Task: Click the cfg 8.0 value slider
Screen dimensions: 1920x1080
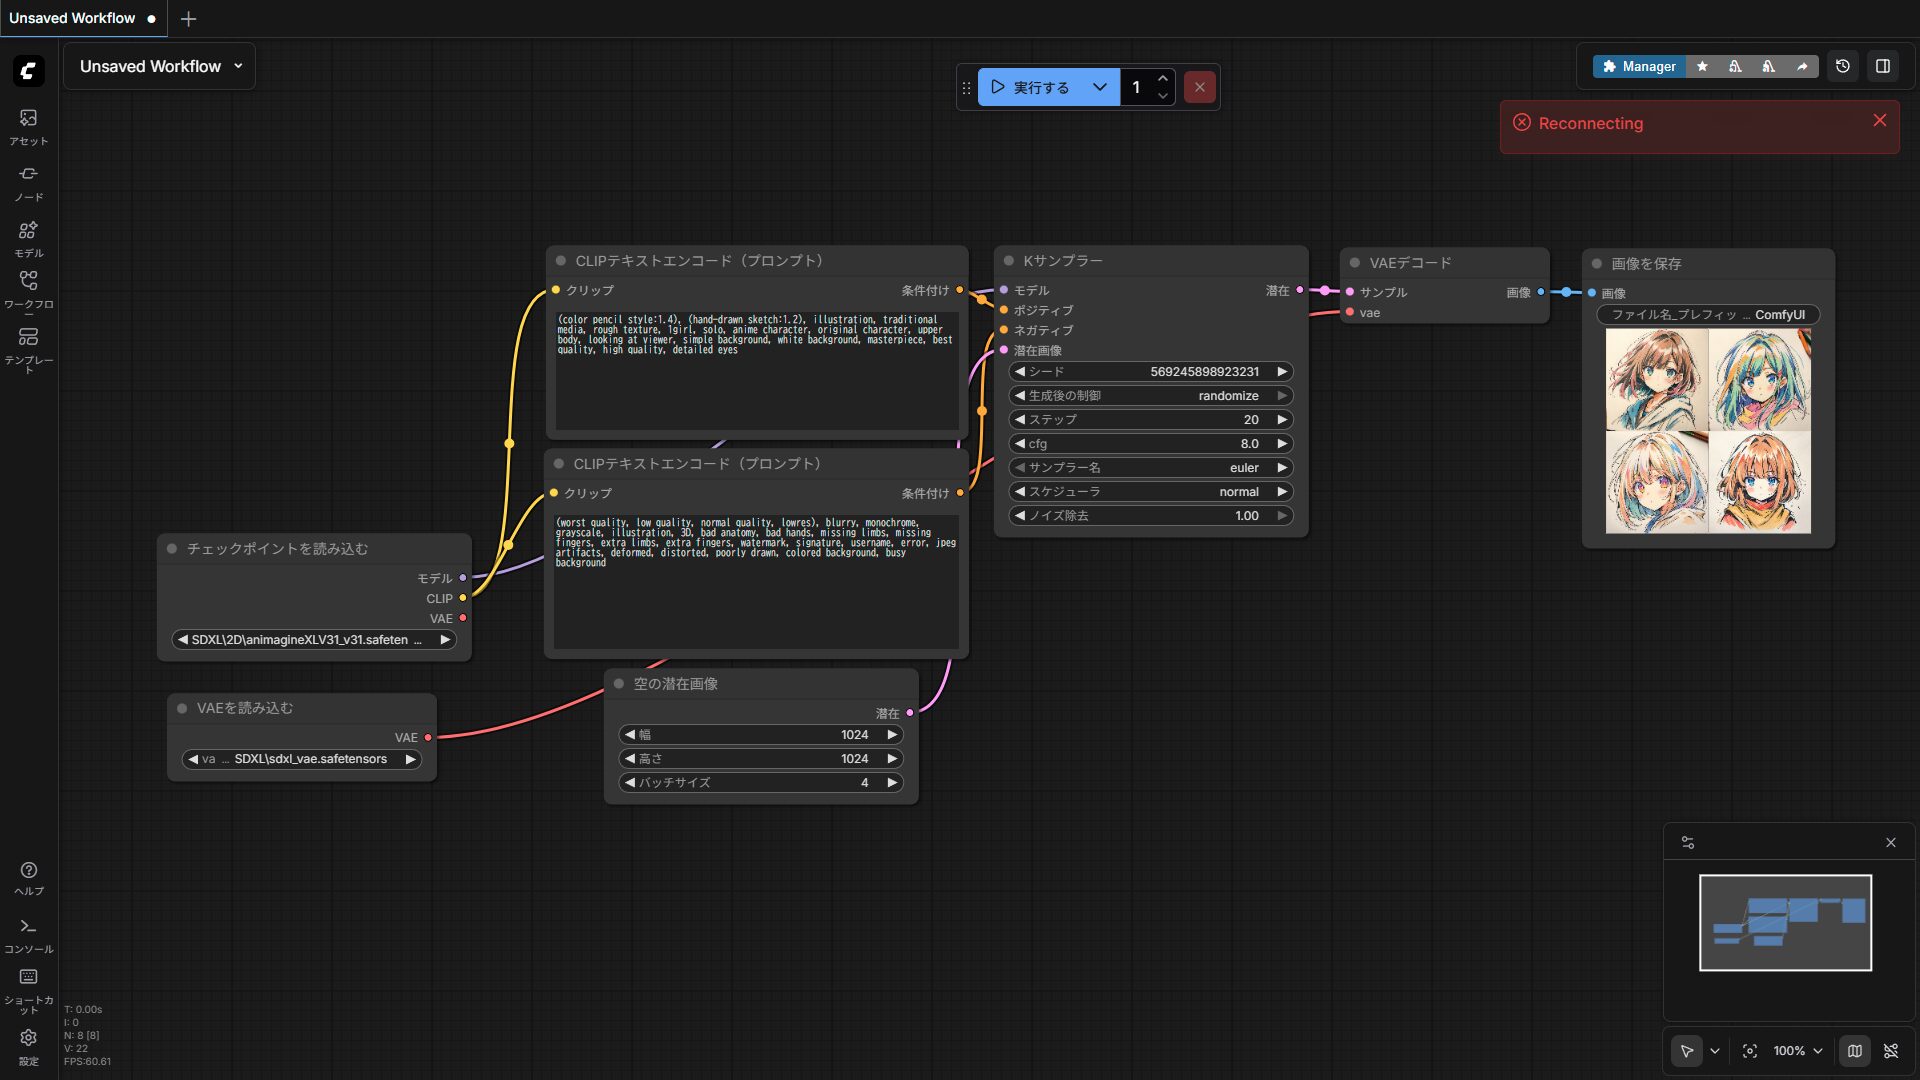Action: pos(1150,444)
